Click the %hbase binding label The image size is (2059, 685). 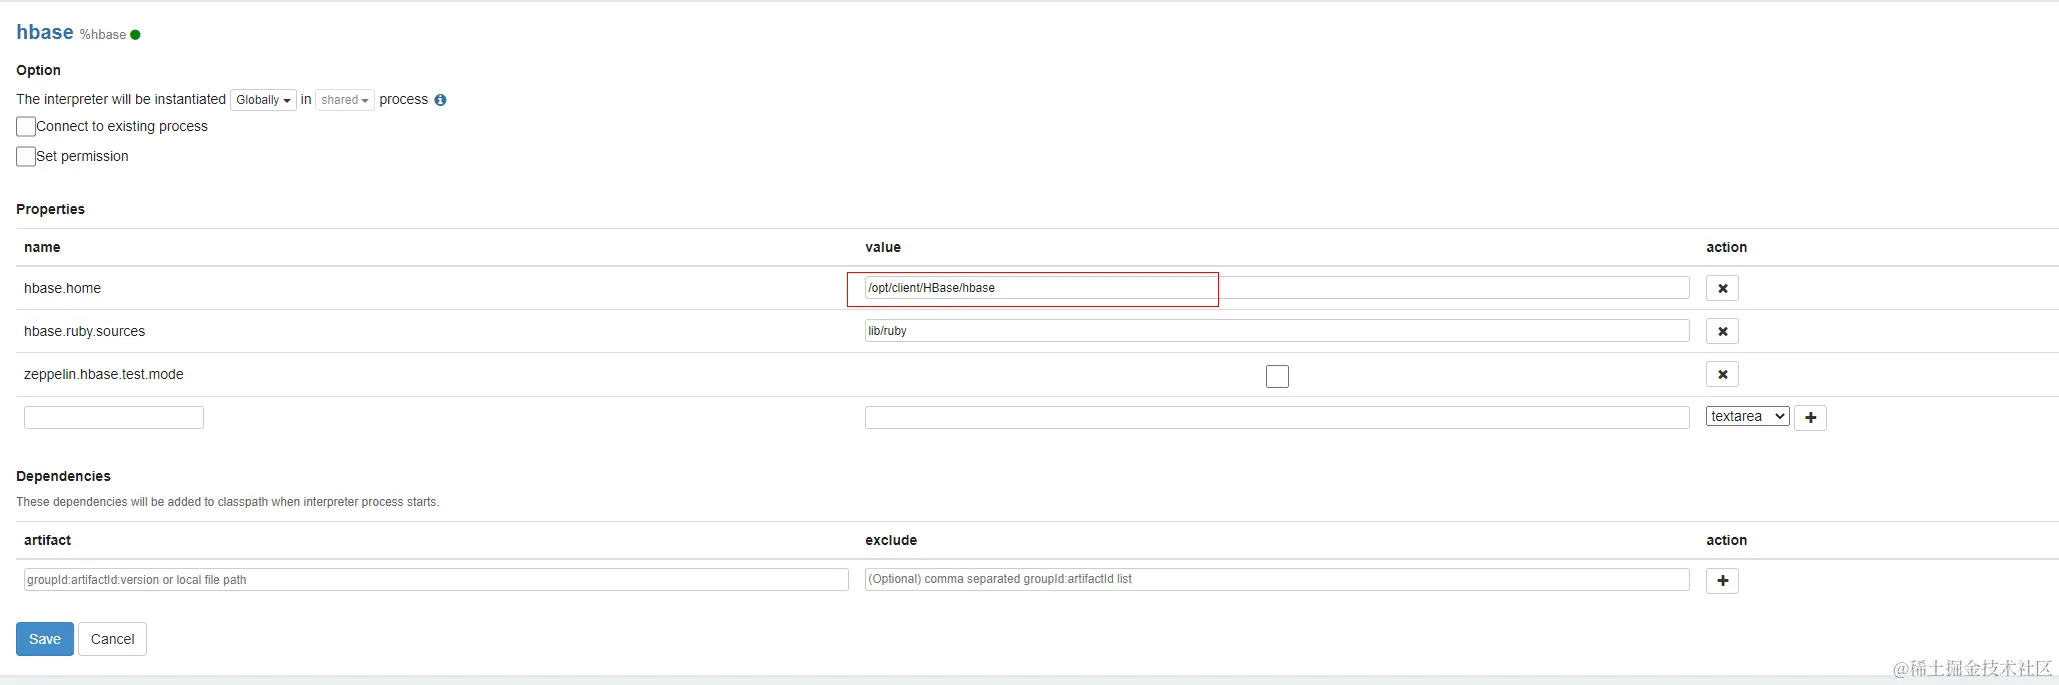point(103,35)
